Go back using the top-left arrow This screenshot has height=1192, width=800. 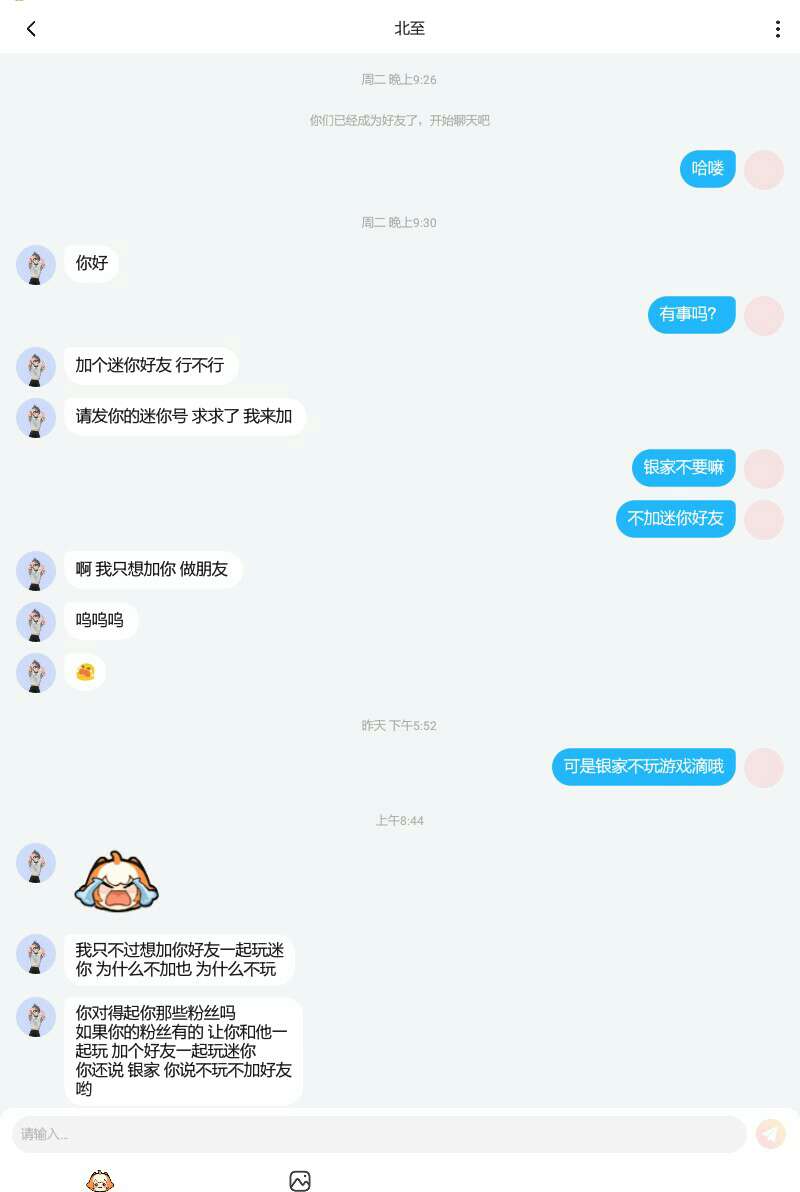coord(31,29)
